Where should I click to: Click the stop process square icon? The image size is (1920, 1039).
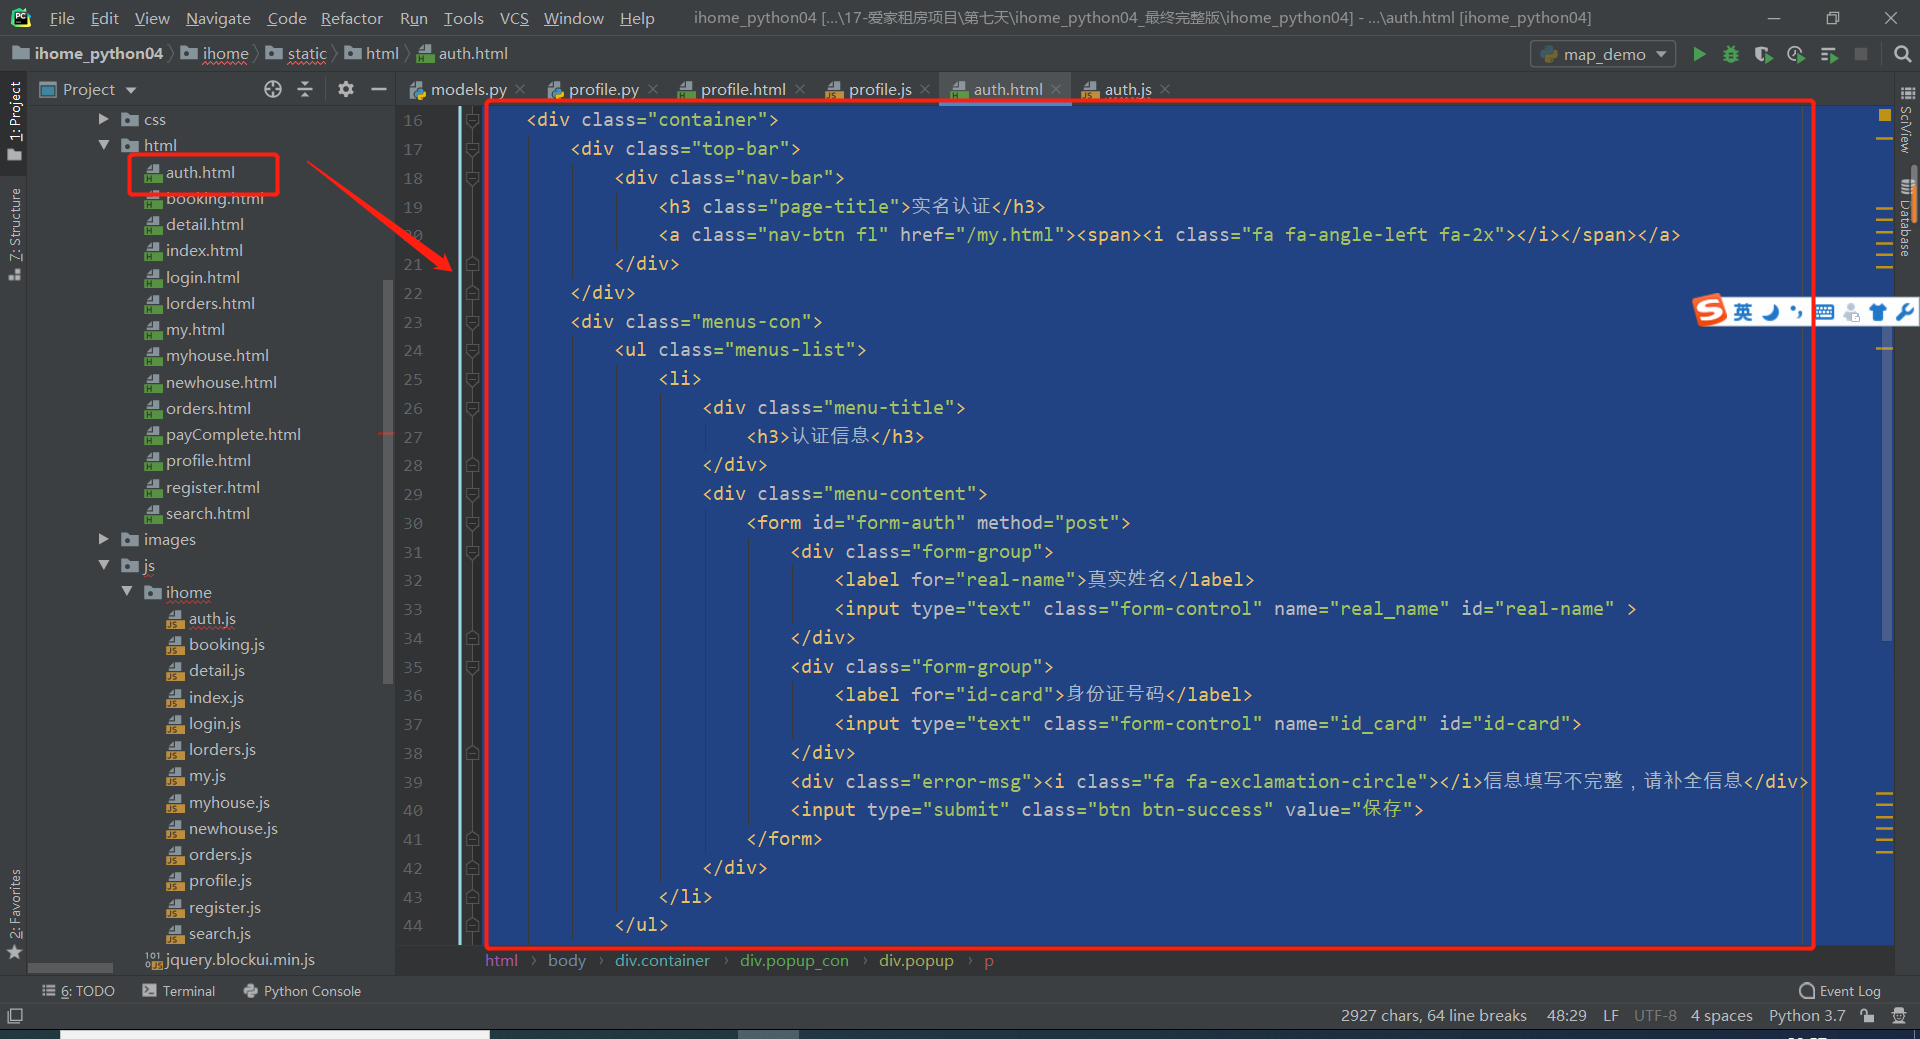tap(1861, 54)
